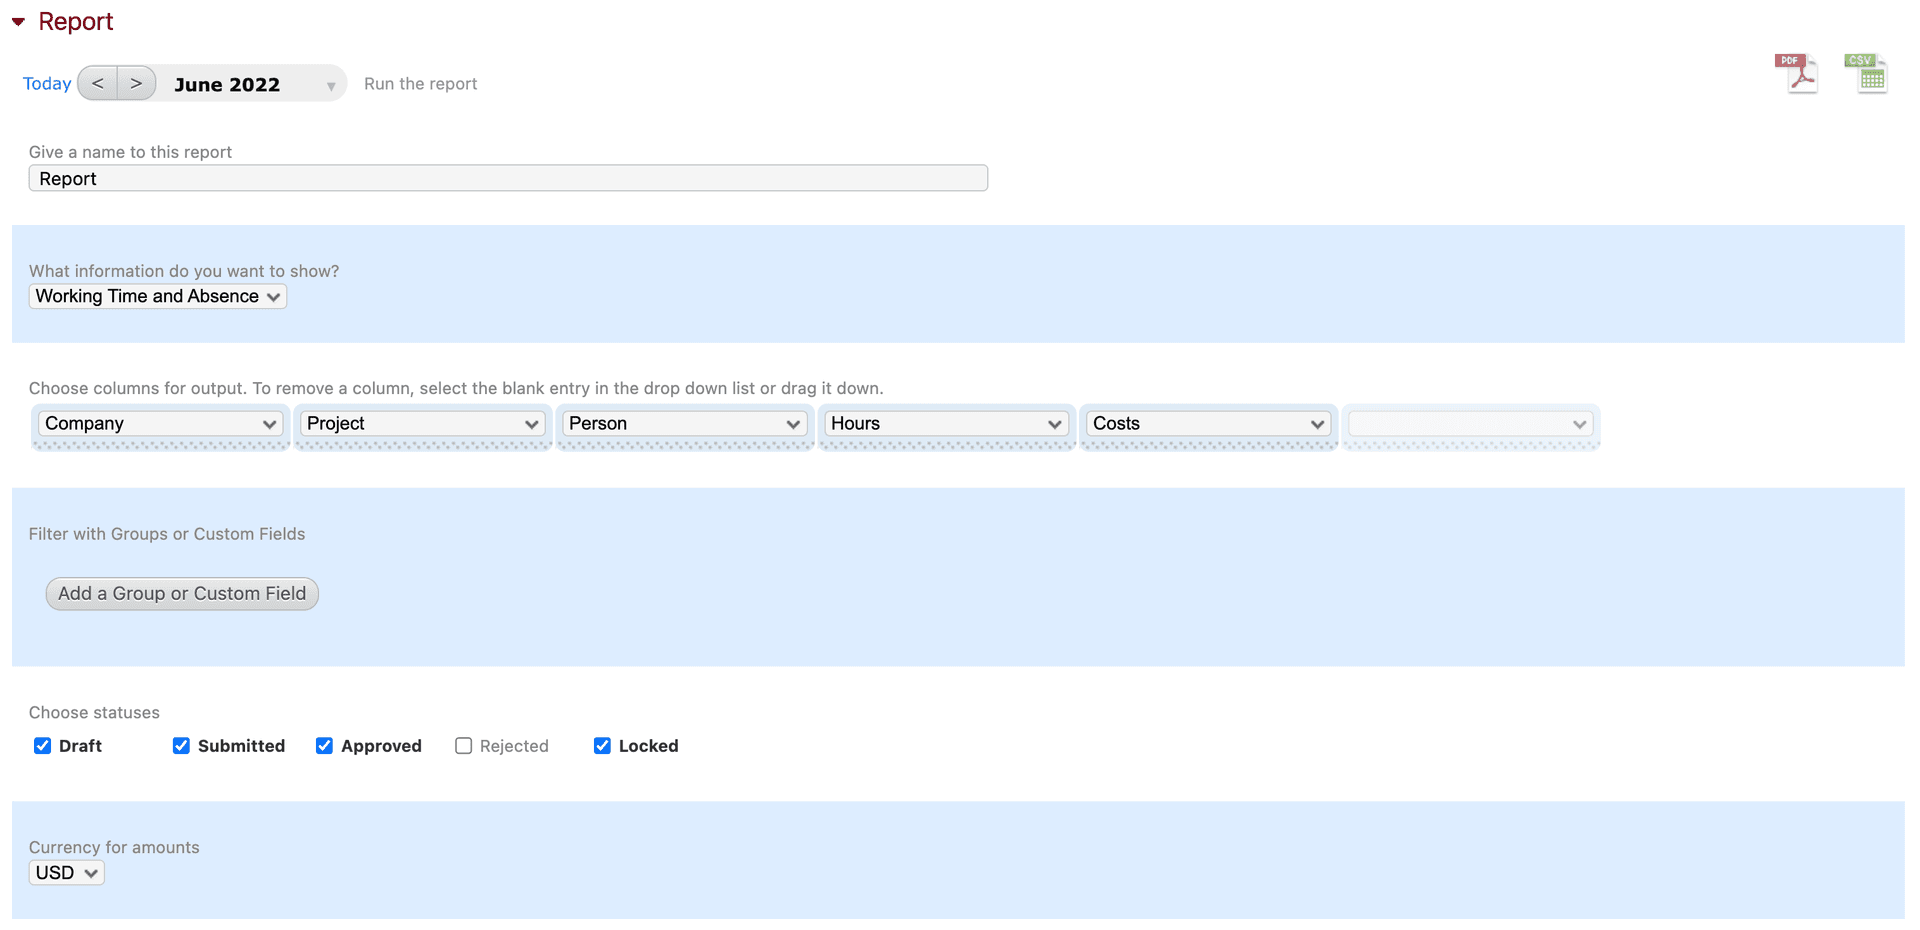Image resolution: width=1920 pixels, height=930 pixels.
Task: Uncheck the Draft status checkbox
Action: tap(42, 746)
